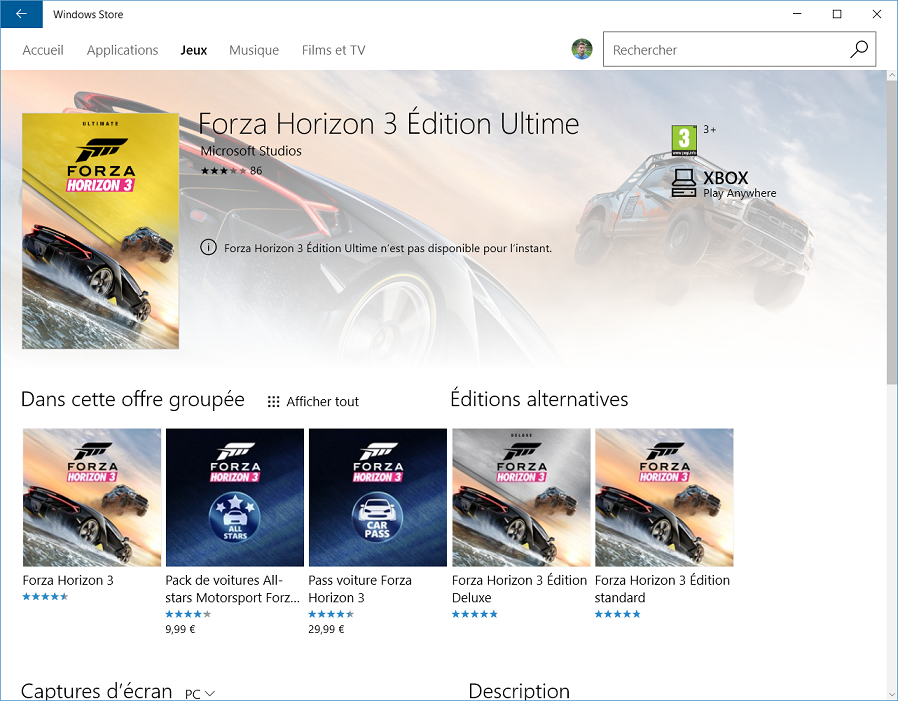This screenshot has width=898, height=701.
Task: Open the Accueil tab
Action: point(43,50)
